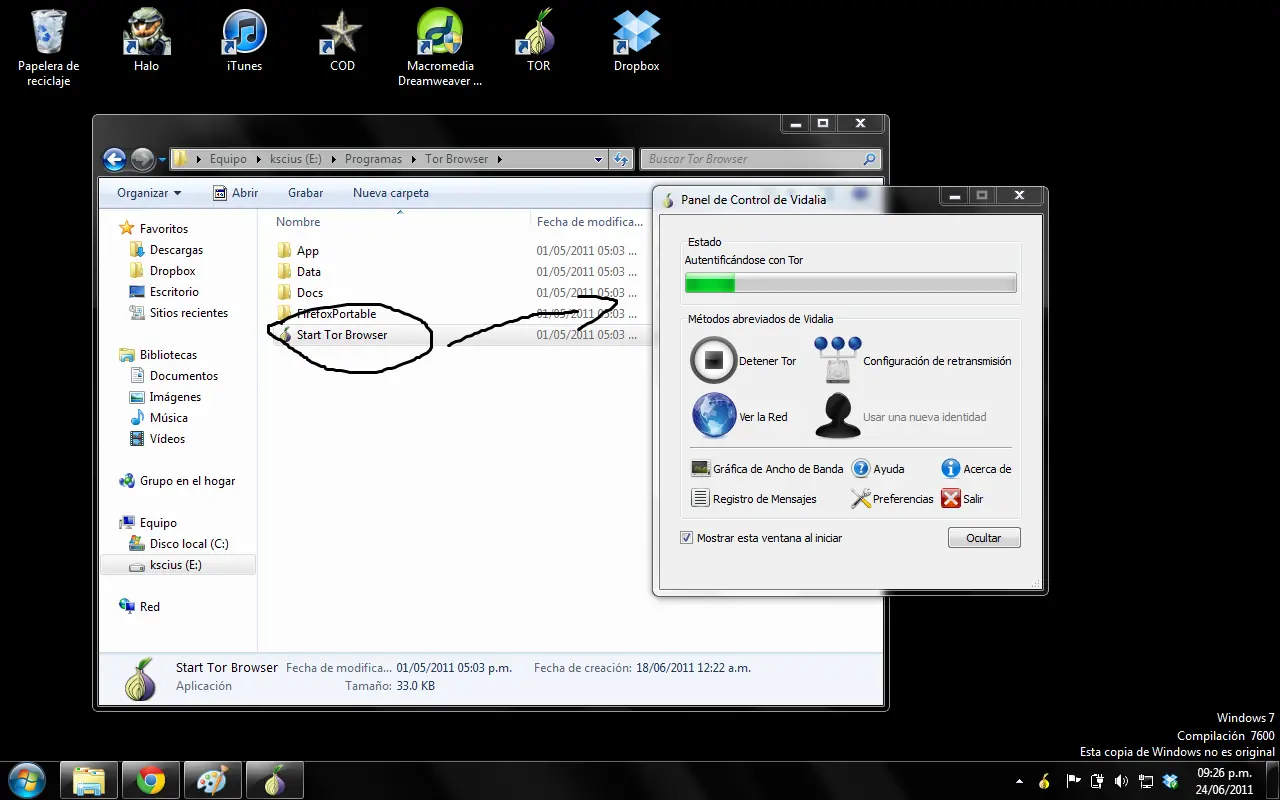Select the TOR desktop shortcut

(x=538, y=41)
